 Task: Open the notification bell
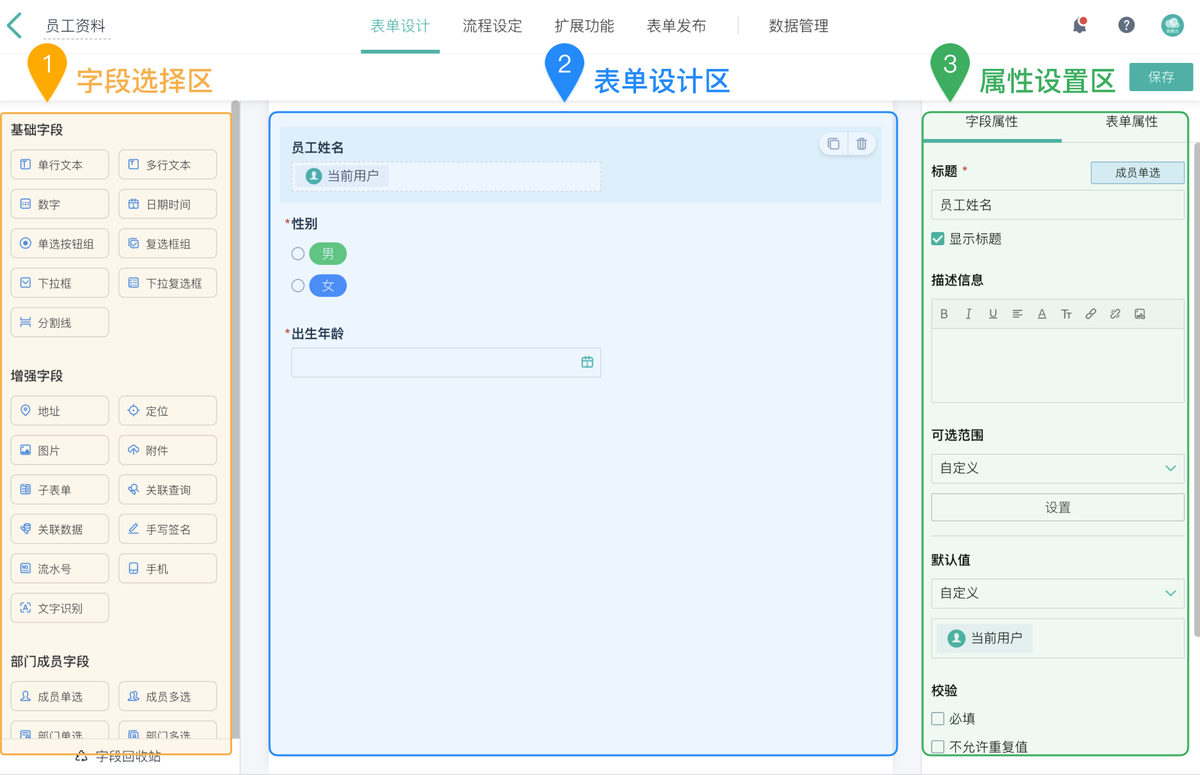tap(1080, 26)
